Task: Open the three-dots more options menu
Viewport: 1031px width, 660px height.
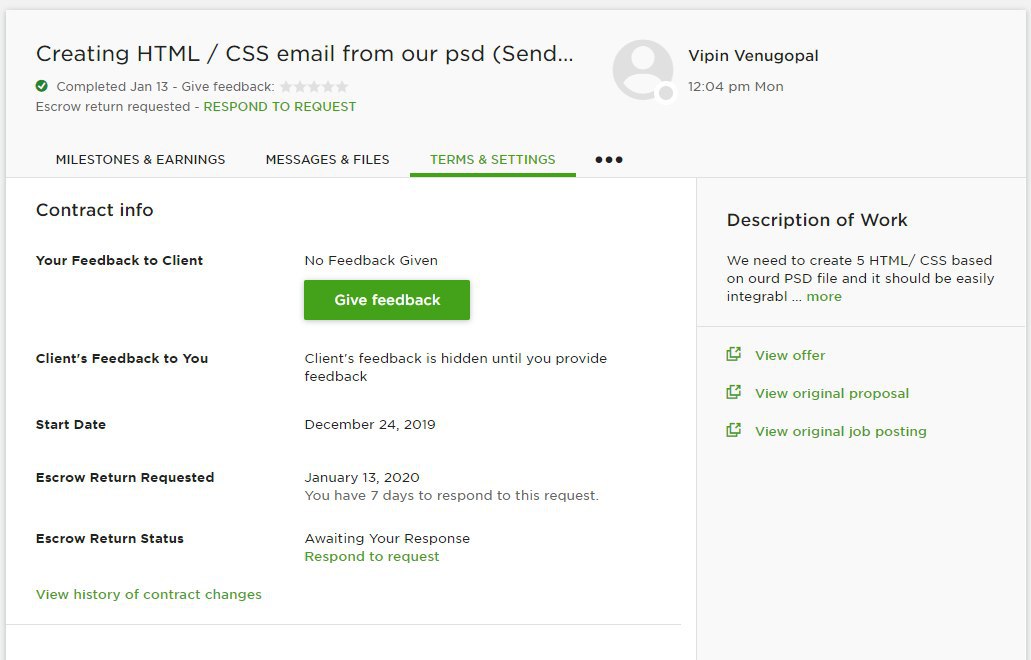Action: coord(609,160)
